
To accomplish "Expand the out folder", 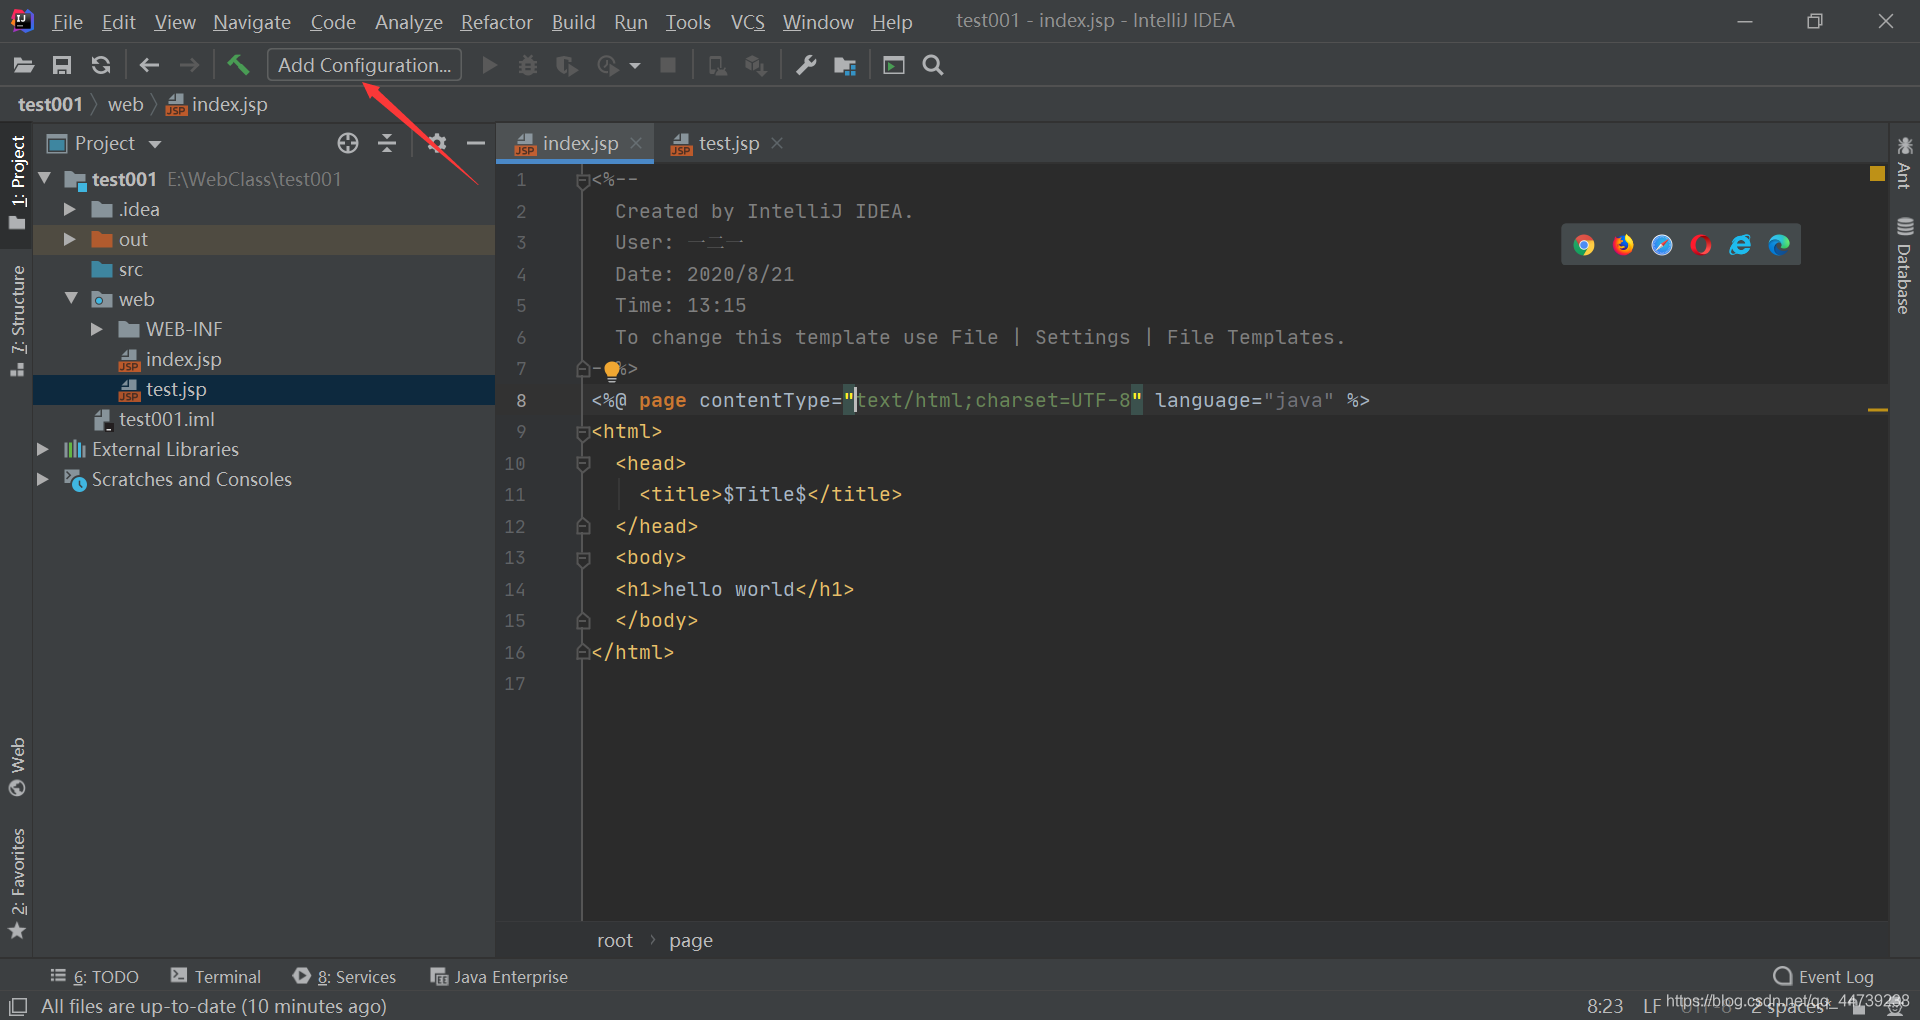I will (x=70, y=239).
